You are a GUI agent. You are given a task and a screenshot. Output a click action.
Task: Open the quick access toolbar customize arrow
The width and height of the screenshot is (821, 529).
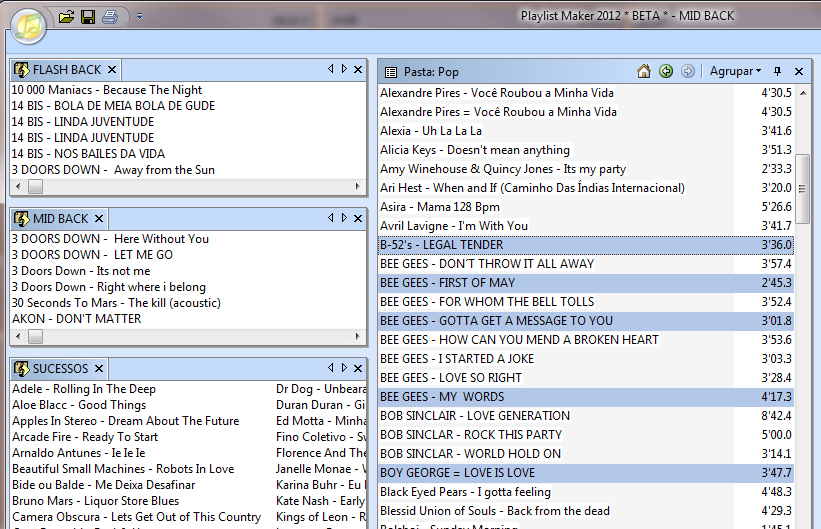139,17
